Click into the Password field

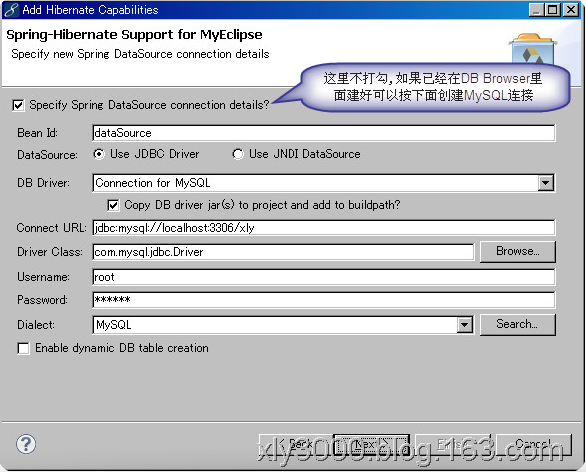pos(323,300)
